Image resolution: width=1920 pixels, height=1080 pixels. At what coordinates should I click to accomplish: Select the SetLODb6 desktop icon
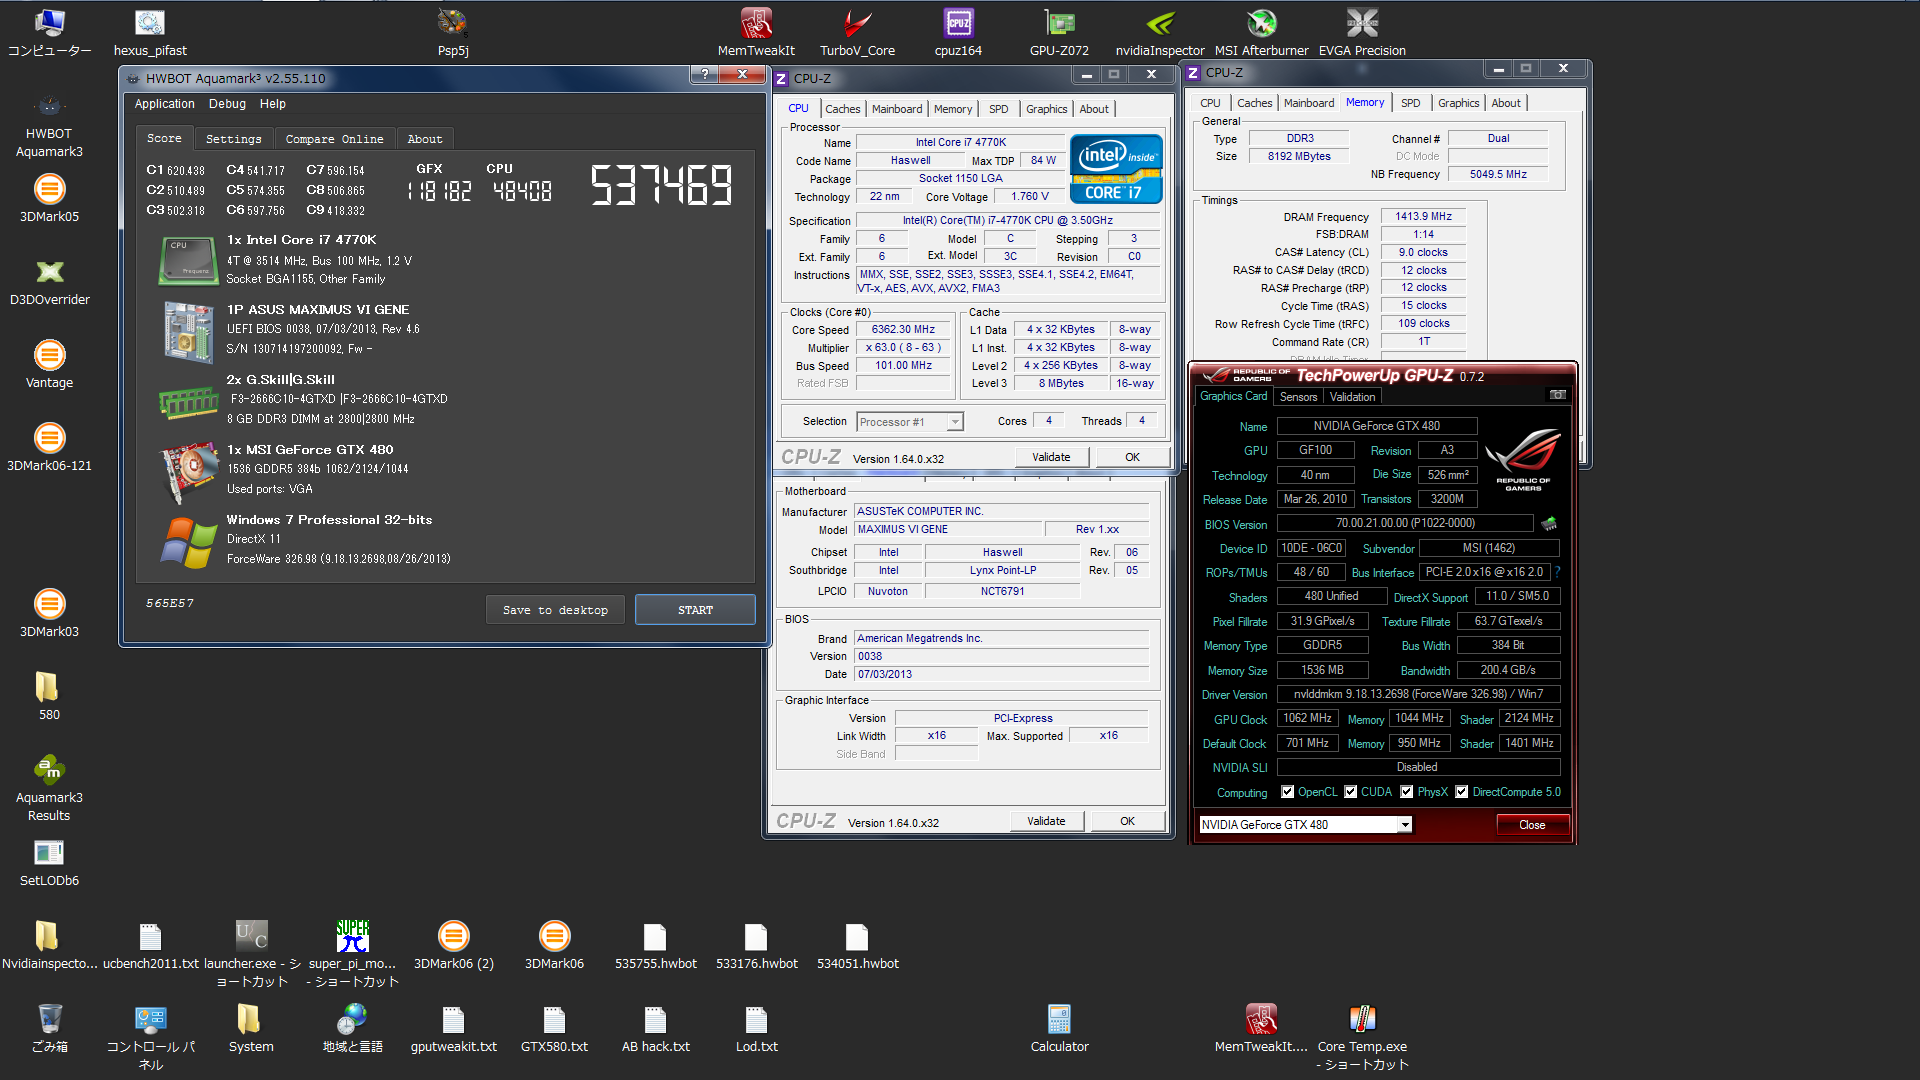(x=49, y=862)
